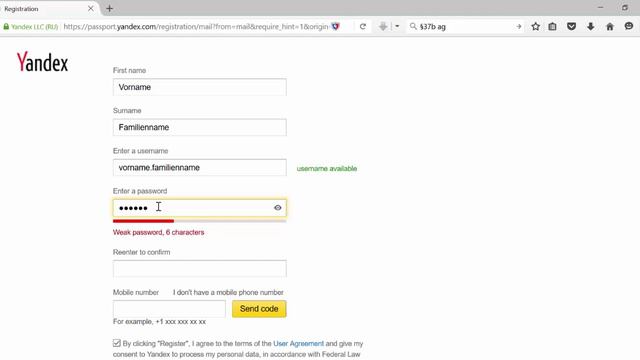The image size is (640, 360).
Task: Click the Send code button
Action: coord(259,309)
